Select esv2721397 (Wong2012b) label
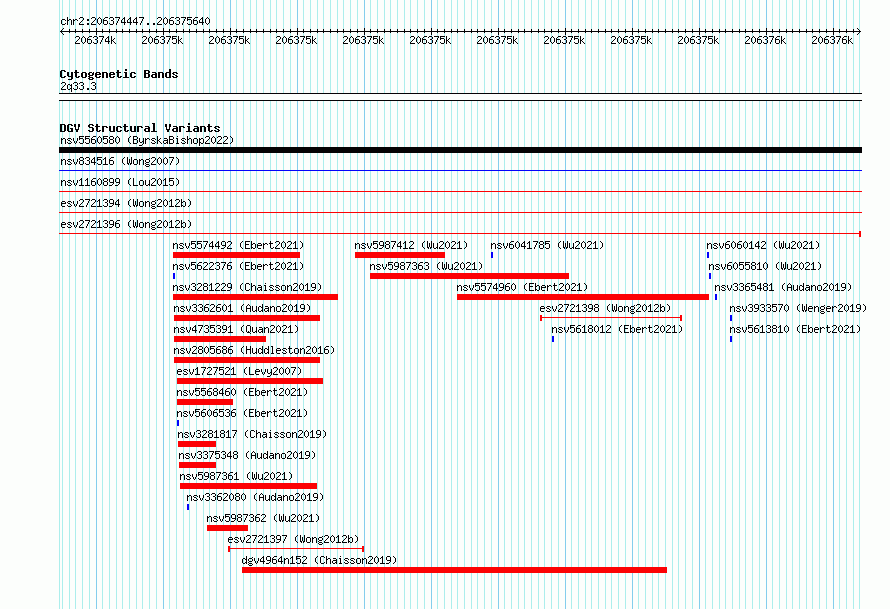890x609 pixels. coord(293,539)
